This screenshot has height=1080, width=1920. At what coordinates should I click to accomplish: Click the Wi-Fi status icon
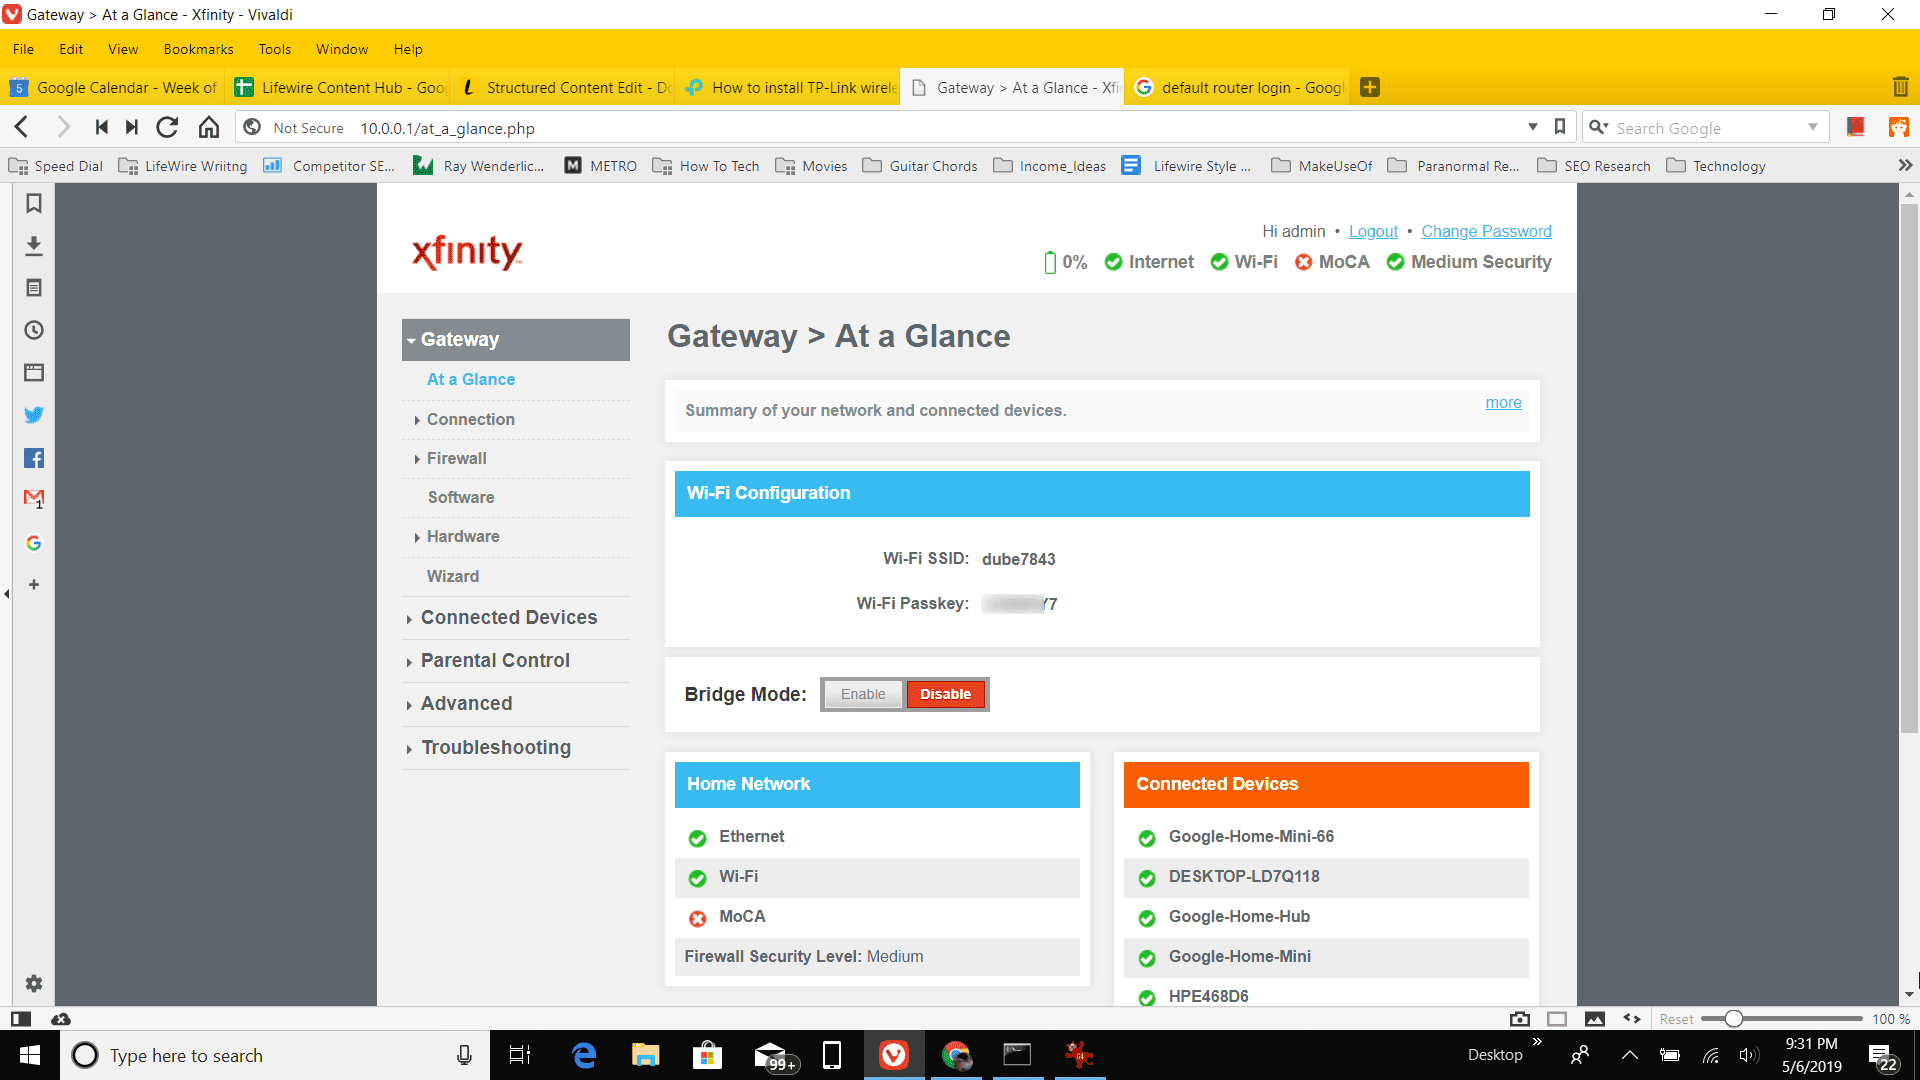click(1220, 261)
